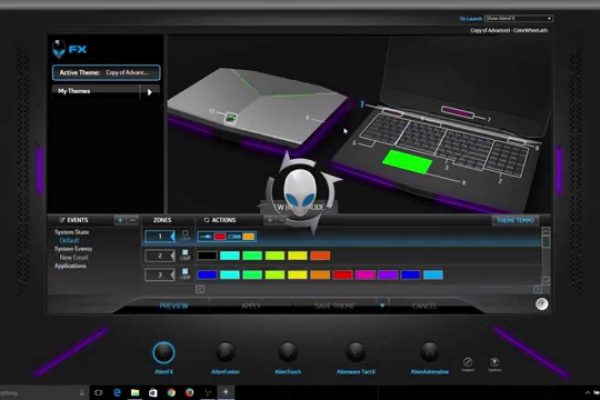Screen dimensions: 600x400
Task: Select the Default system state event
Action: click(69, 240)
